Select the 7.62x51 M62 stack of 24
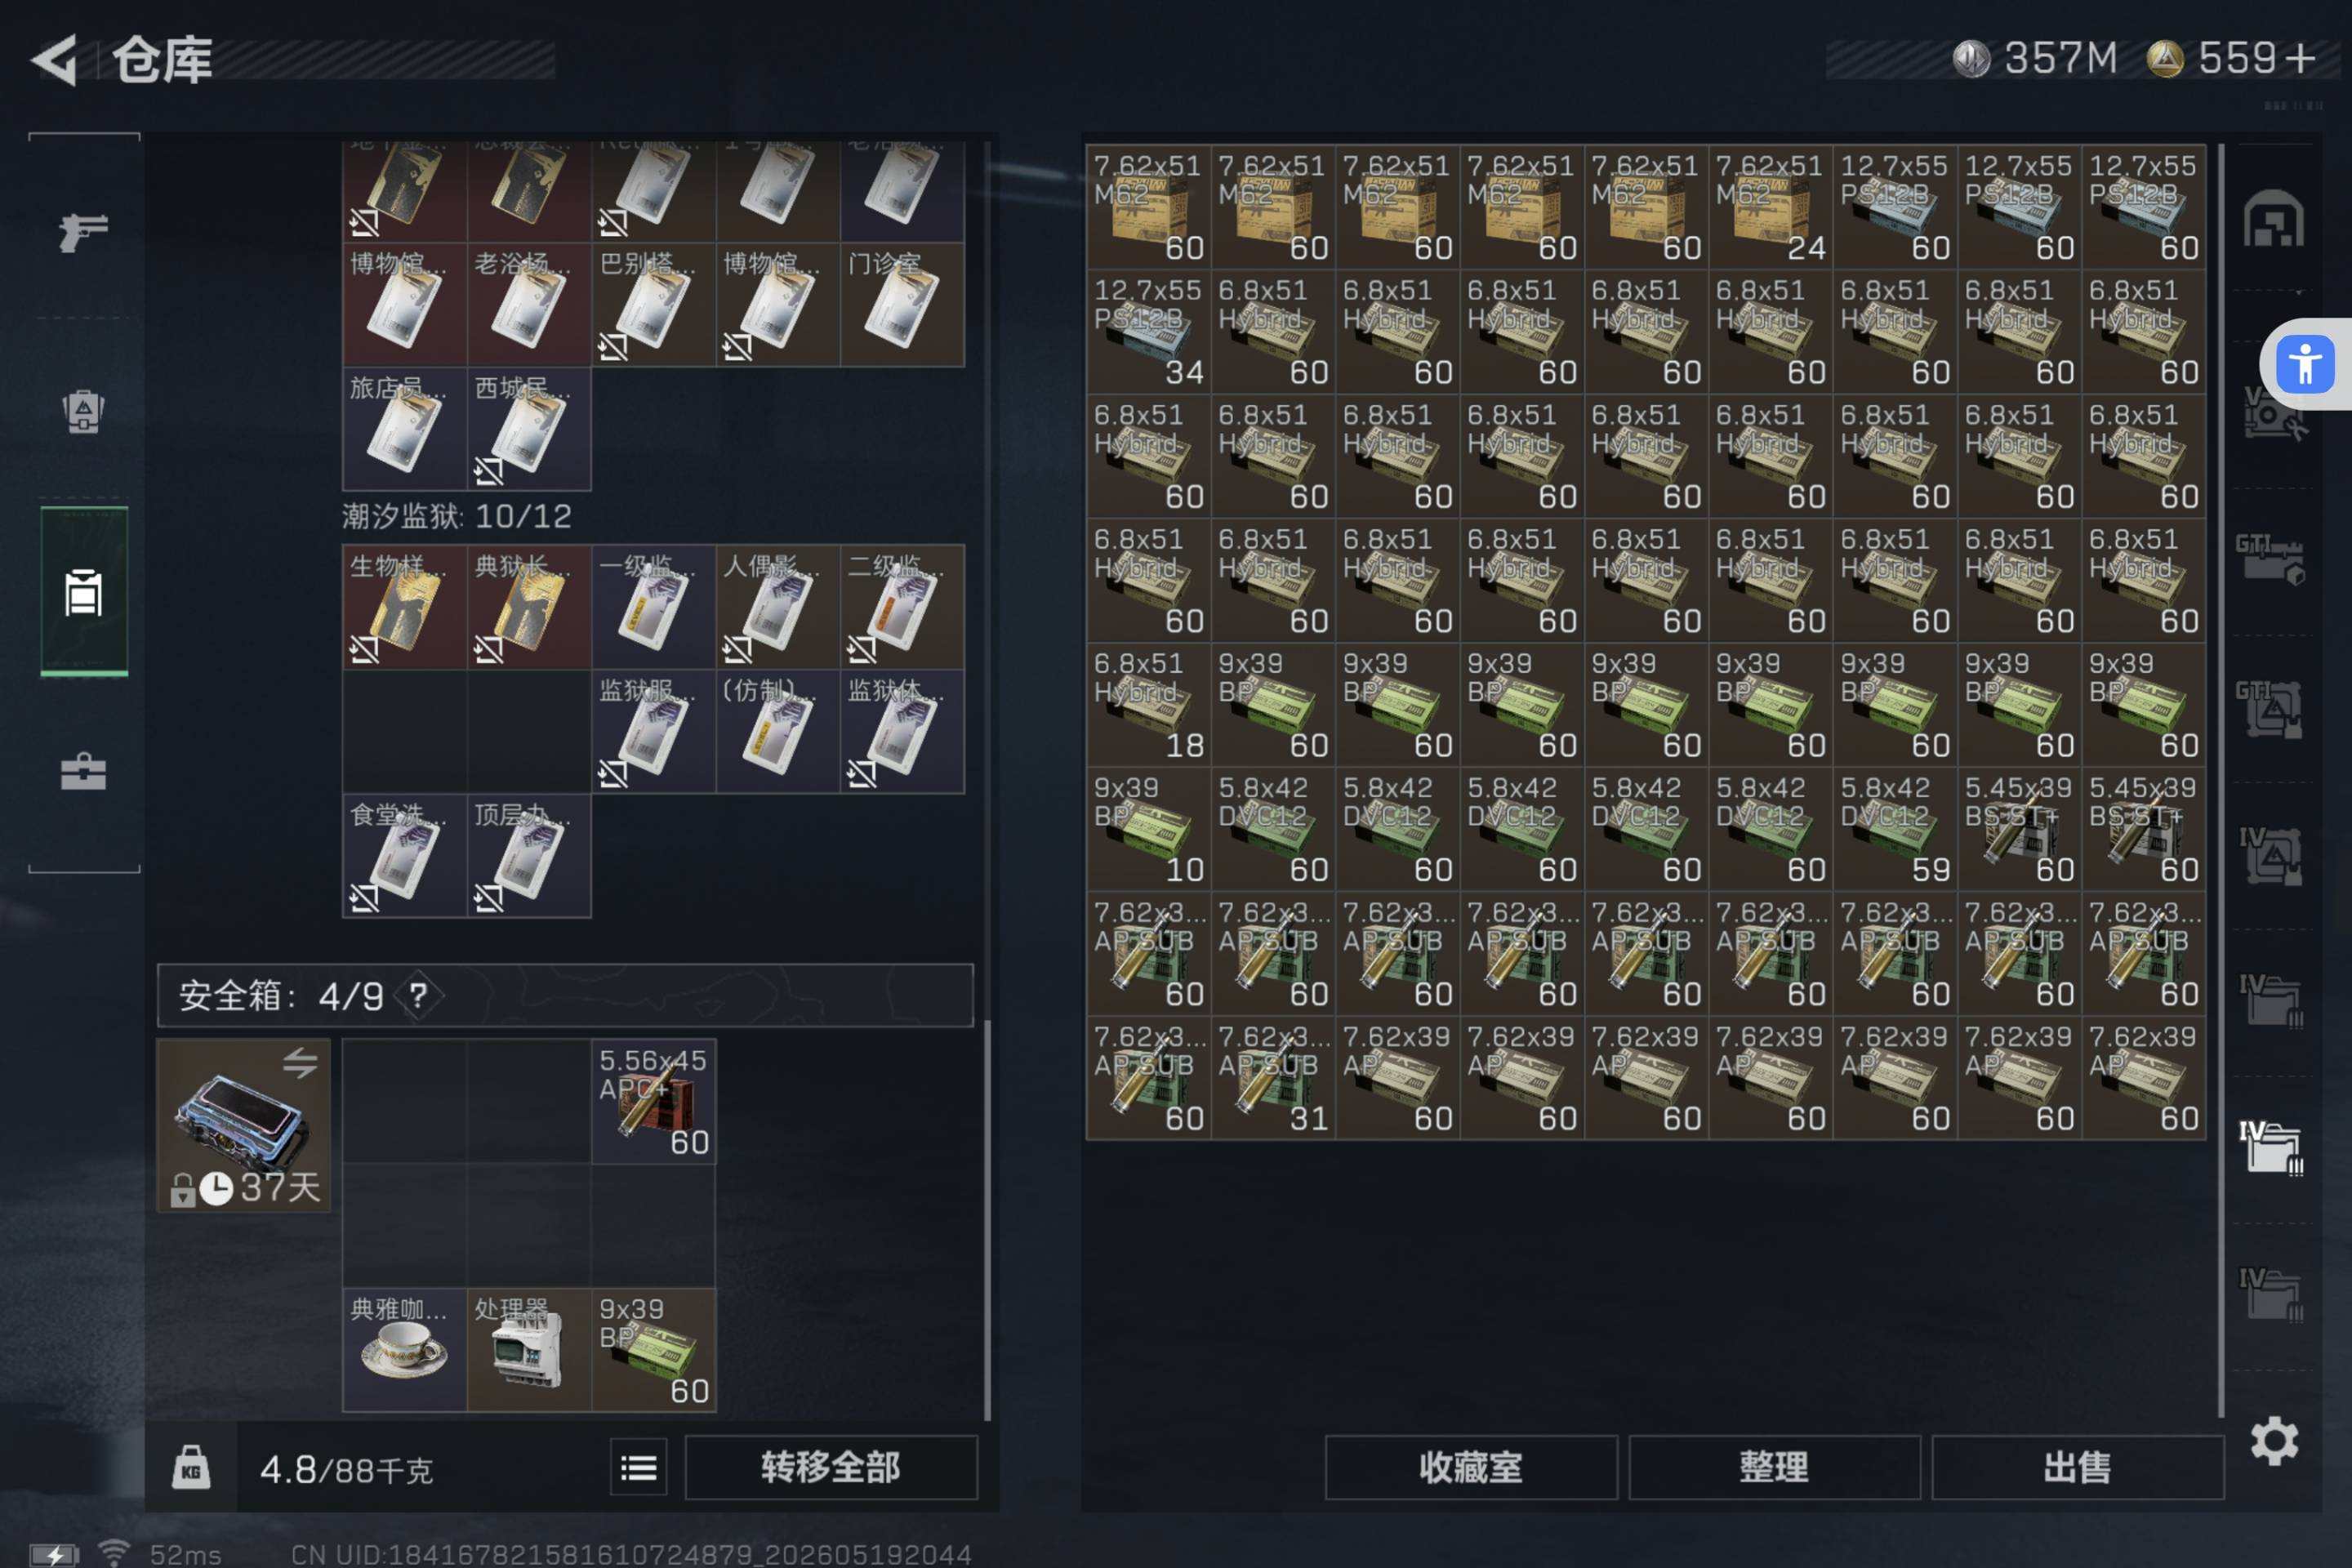This screenshot has height=1568, width=2352. 1770,207
